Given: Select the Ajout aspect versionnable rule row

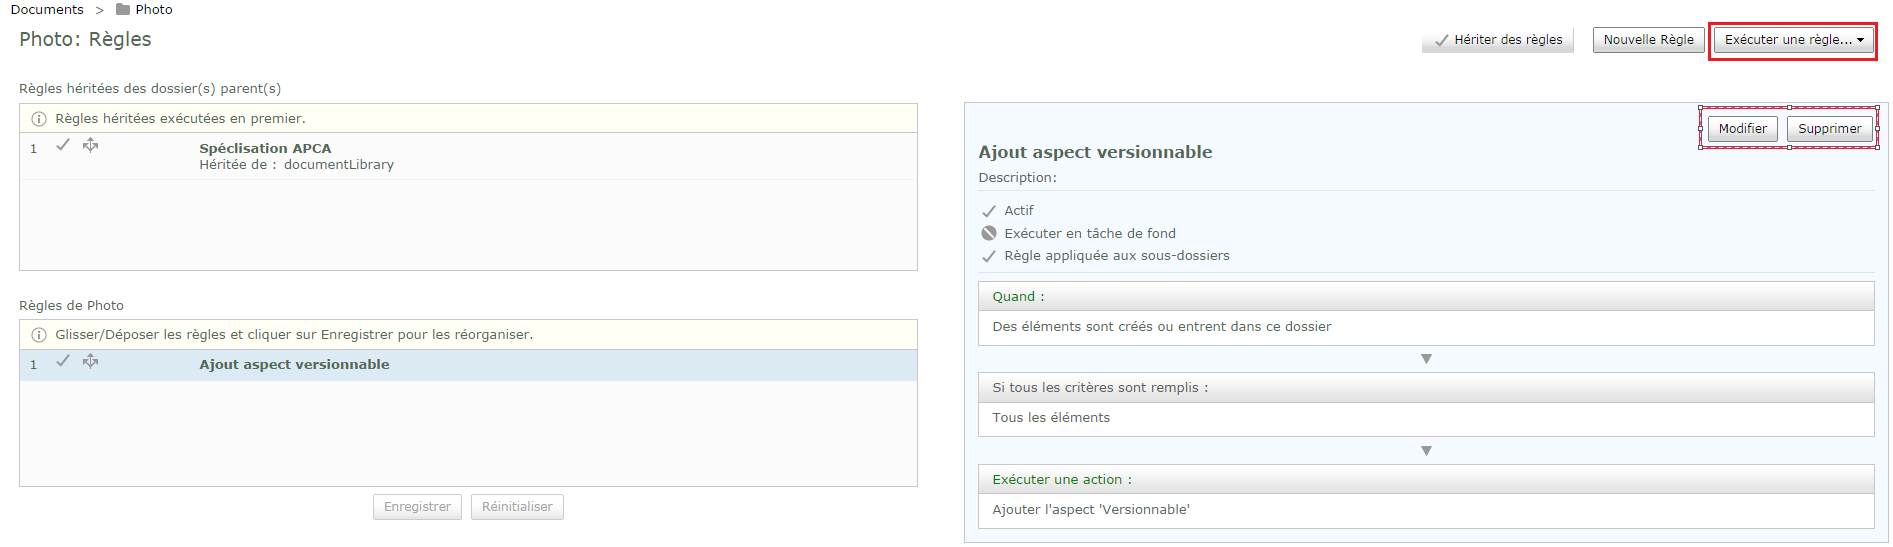Looking at the screenshot, I should pyautogui.click(x=468, y=365).
